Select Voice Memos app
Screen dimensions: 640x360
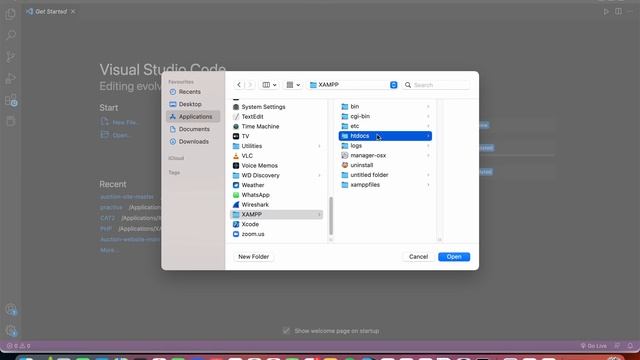[277, 166]
